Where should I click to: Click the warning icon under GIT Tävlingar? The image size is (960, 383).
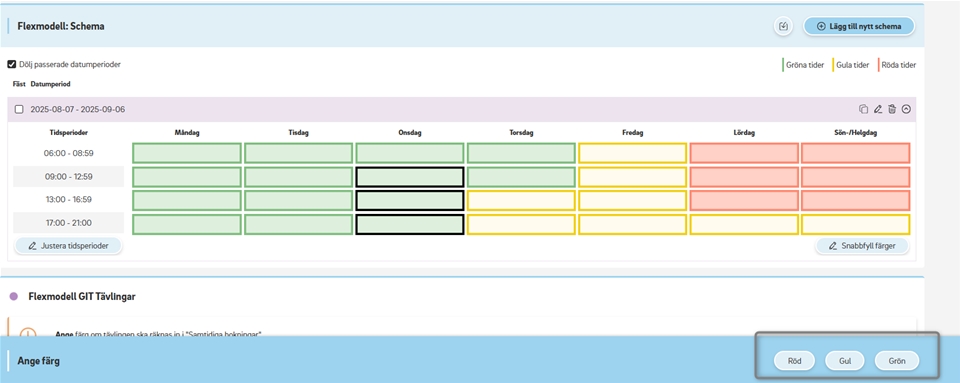28,333
